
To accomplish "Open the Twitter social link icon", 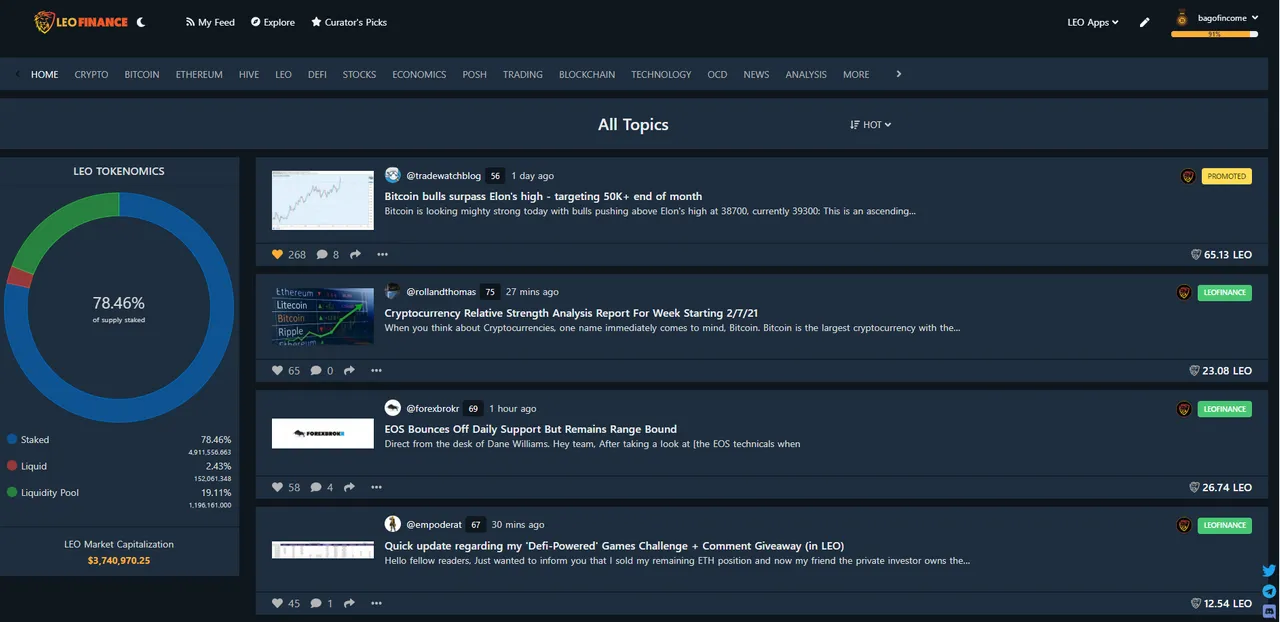I will tap(1269, 571).
